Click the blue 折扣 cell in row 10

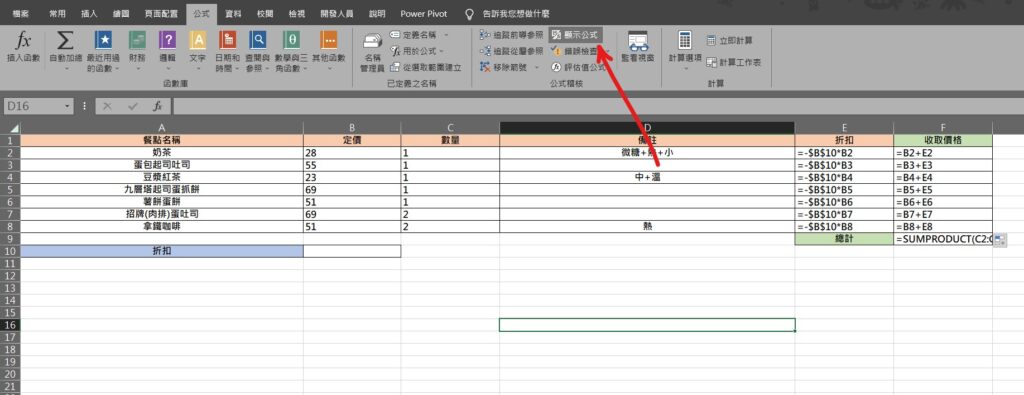[162, 251]
